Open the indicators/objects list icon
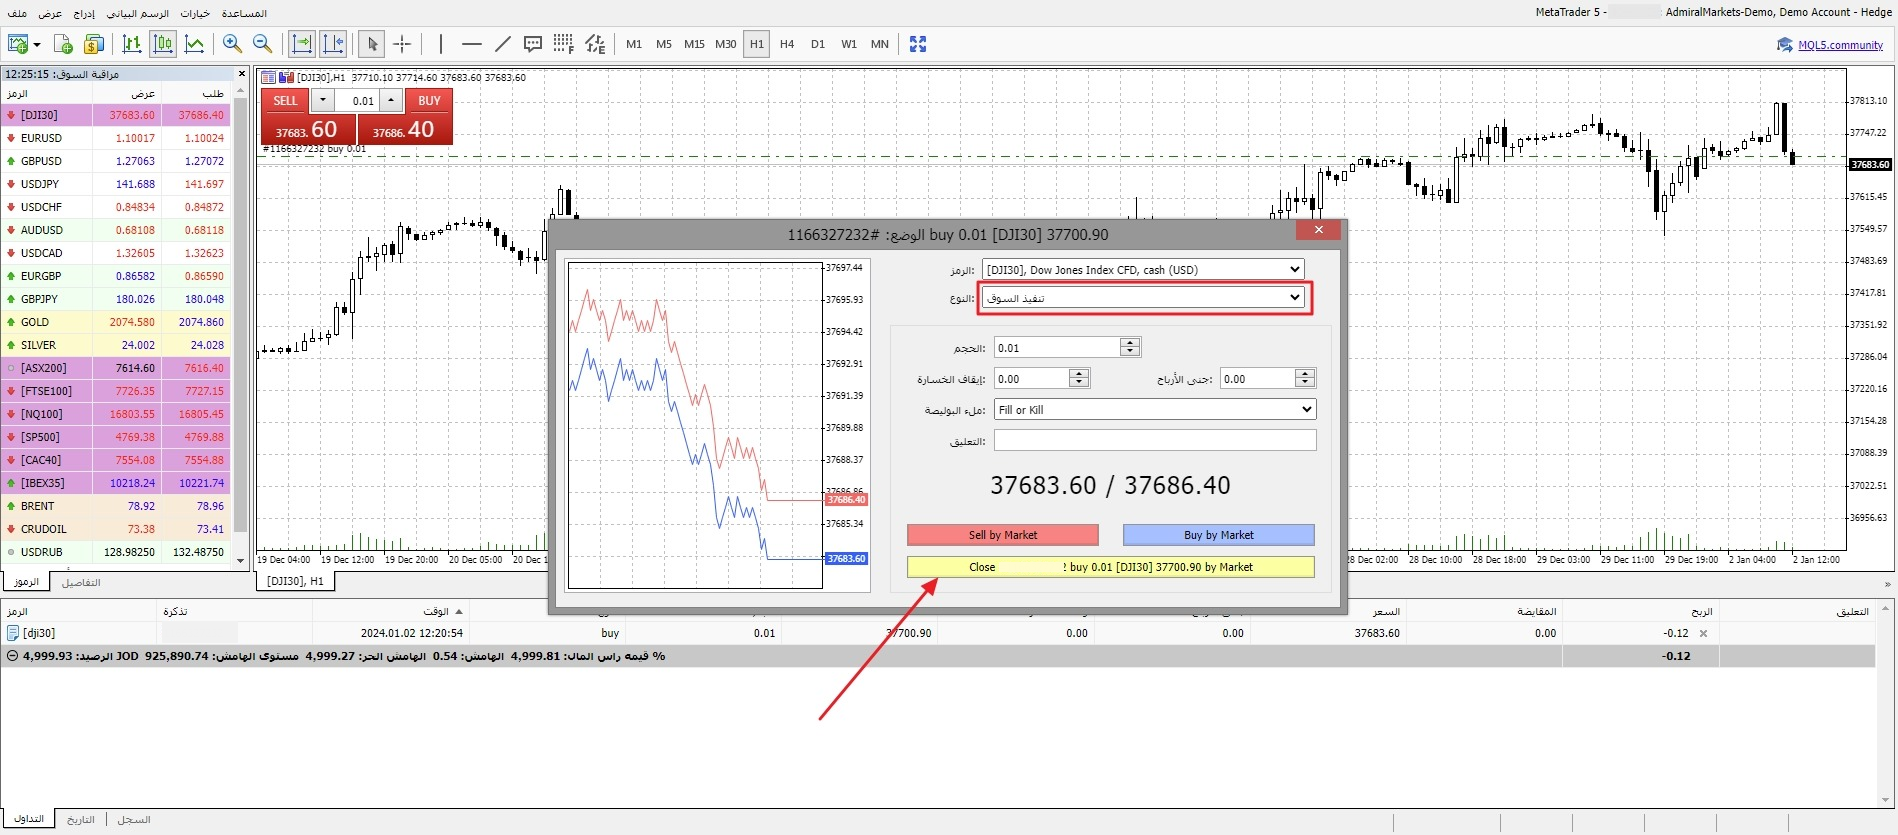Viewport: 1898px width, 835px height. tap(595, 44)
